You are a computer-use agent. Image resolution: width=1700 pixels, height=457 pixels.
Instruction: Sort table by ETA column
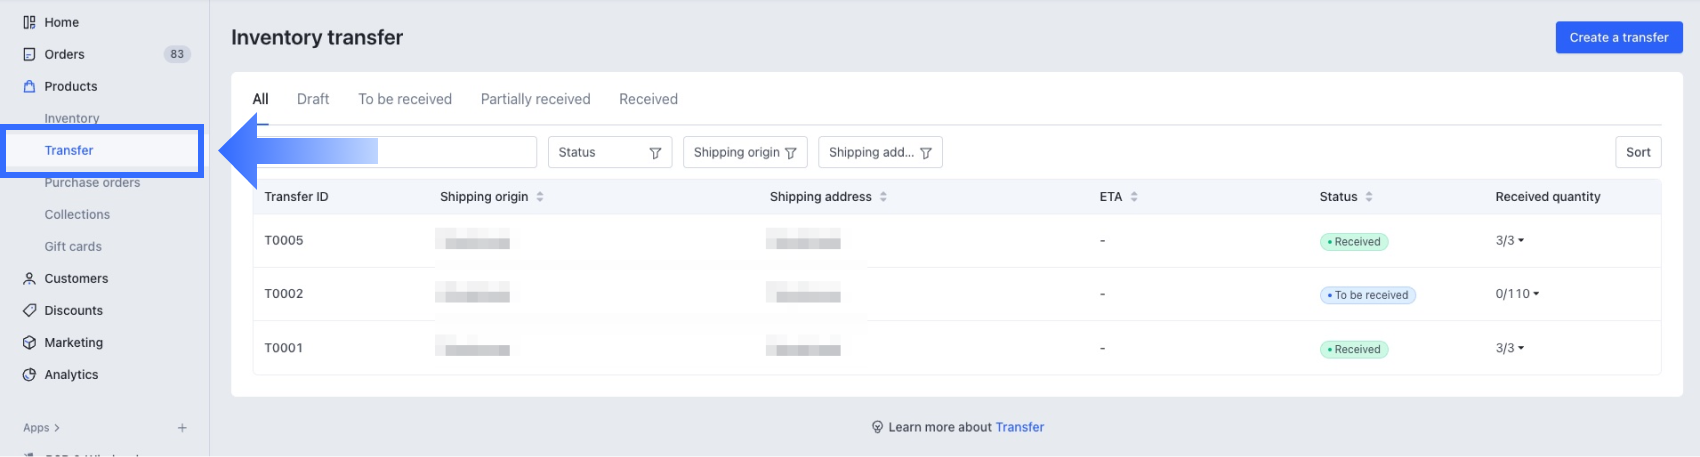[1133, 197]
